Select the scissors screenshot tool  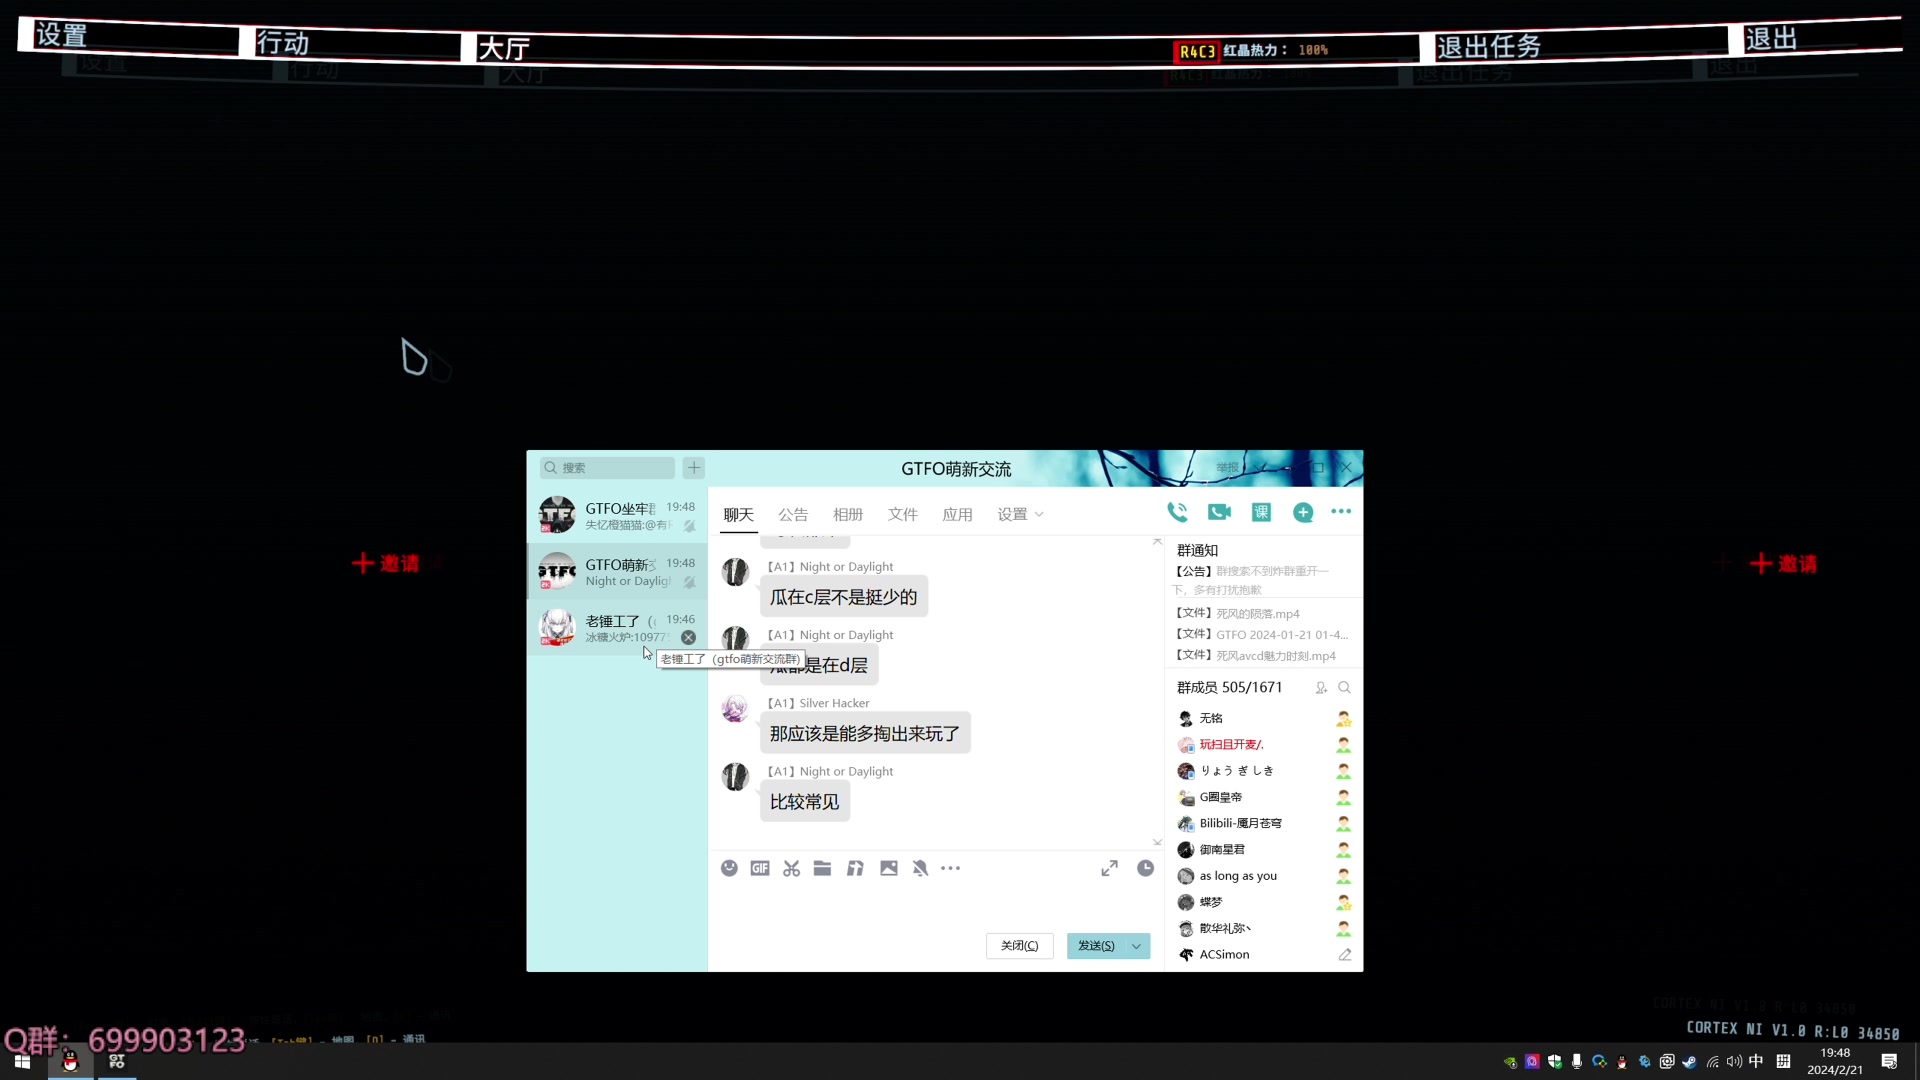click(x=791, y=868)
